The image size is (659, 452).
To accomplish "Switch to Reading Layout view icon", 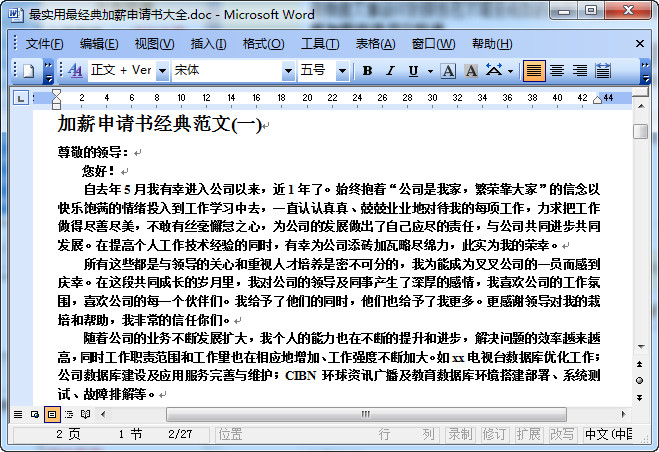I will click(85, 415).
